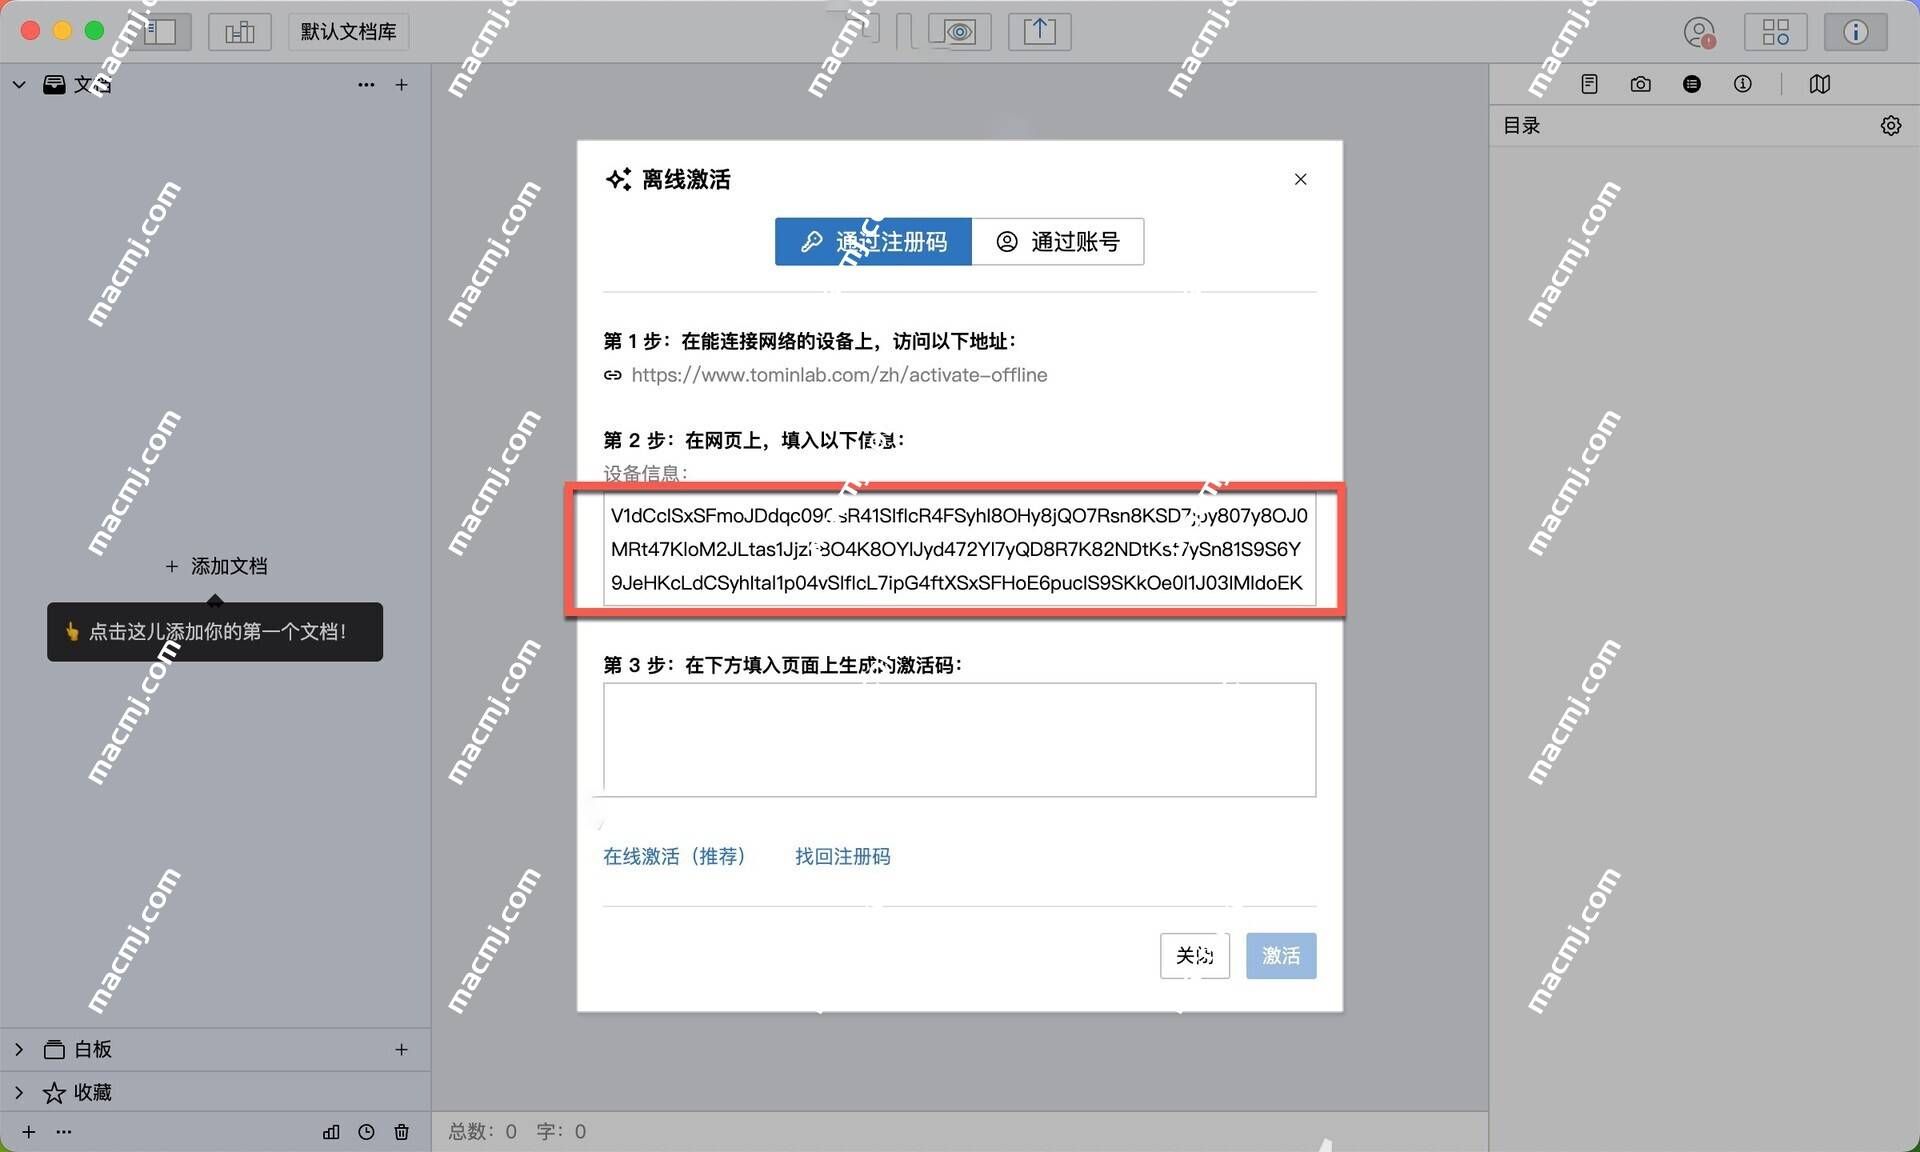Click the device info code text box
Screen dimensions: 1920x1152
tap(959, 549)
